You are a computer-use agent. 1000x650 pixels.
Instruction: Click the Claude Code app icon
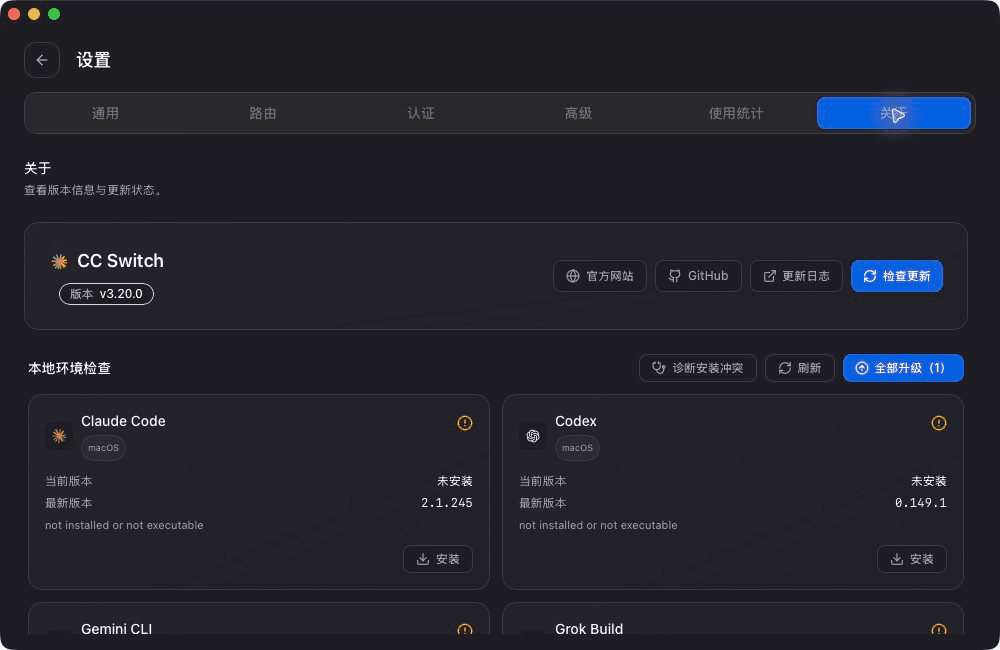click(59, 436)
